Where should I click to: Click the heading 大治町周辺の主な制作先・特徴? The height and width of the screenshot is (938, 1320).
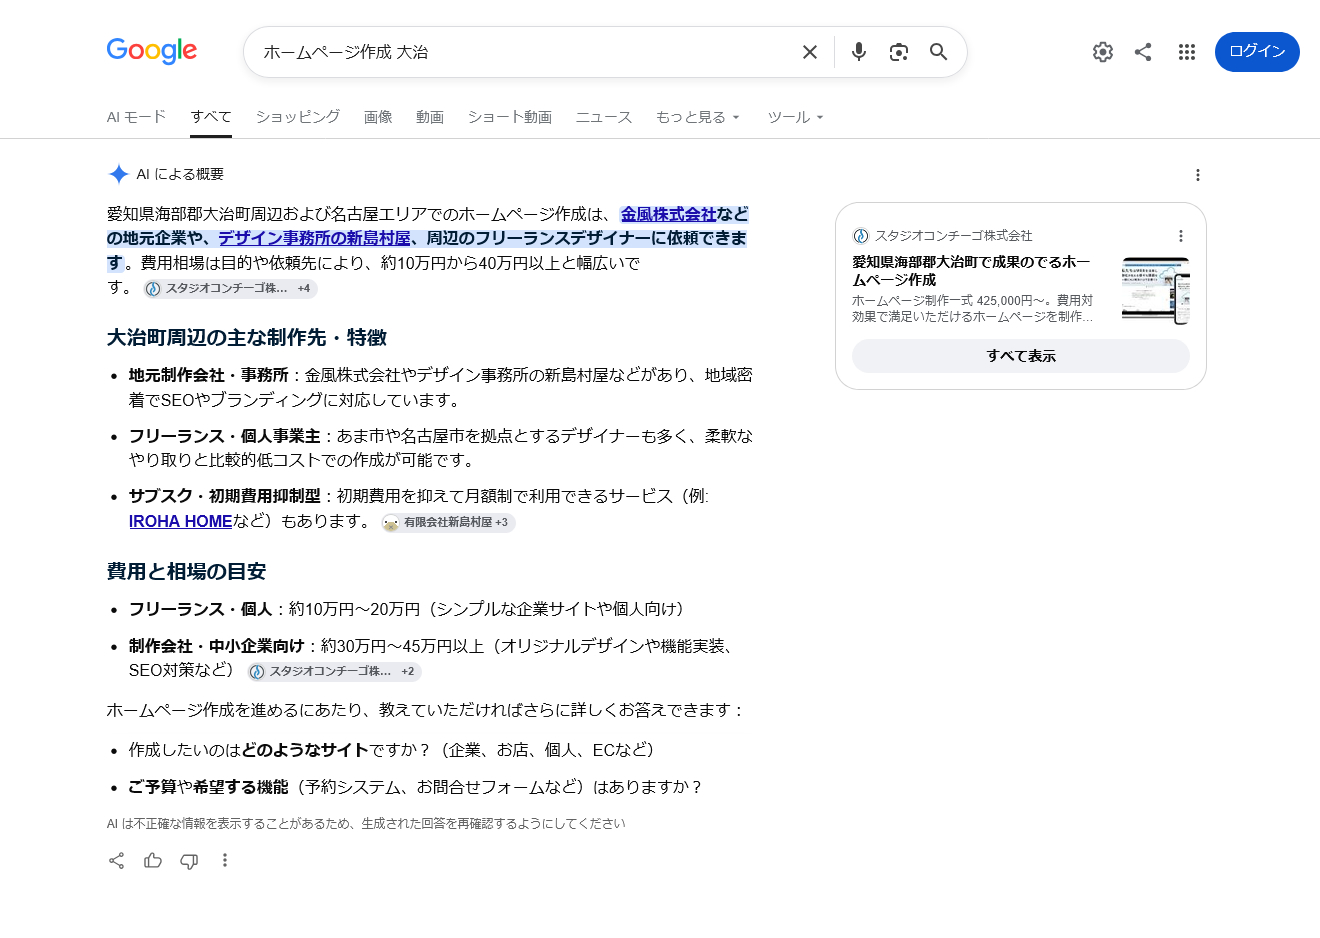(247, 338)
